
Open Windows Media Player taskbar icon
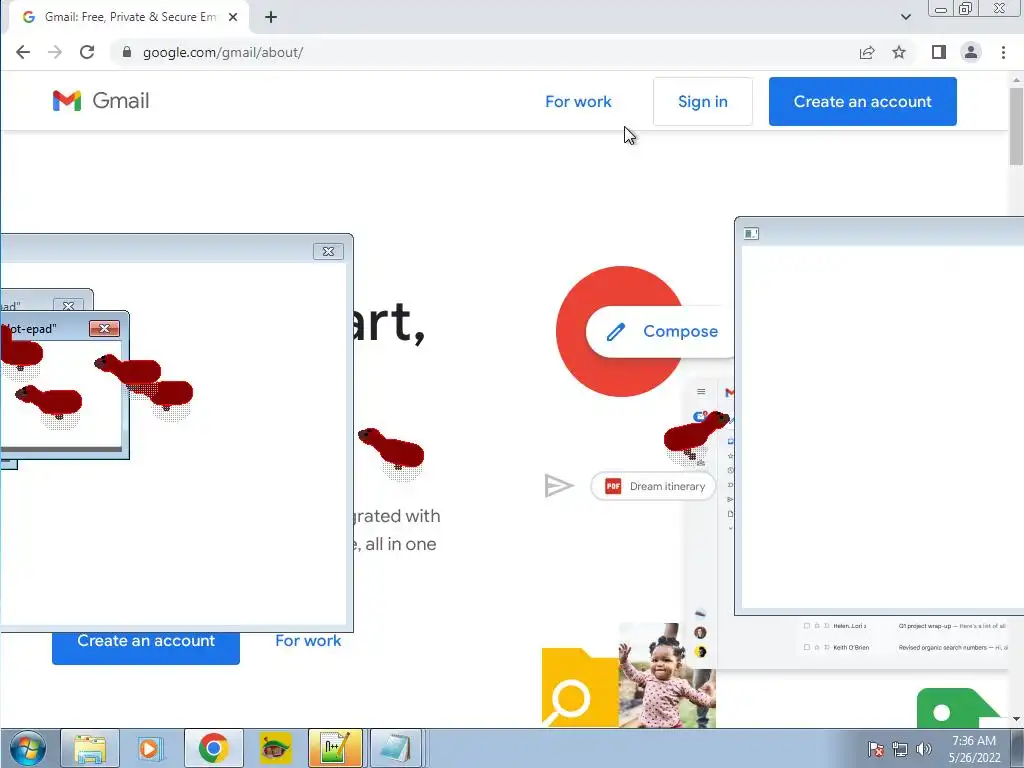[x=150, y=748]
